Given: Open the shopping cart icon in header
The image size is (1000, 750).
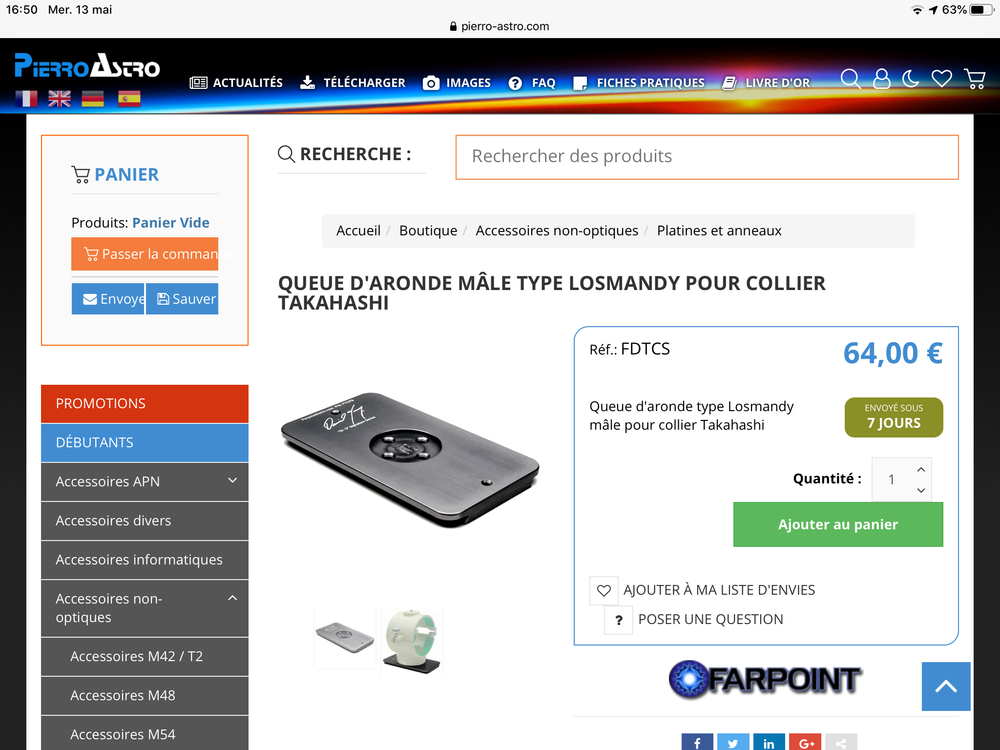Looking at the screenshot, I should click(974, 79).
